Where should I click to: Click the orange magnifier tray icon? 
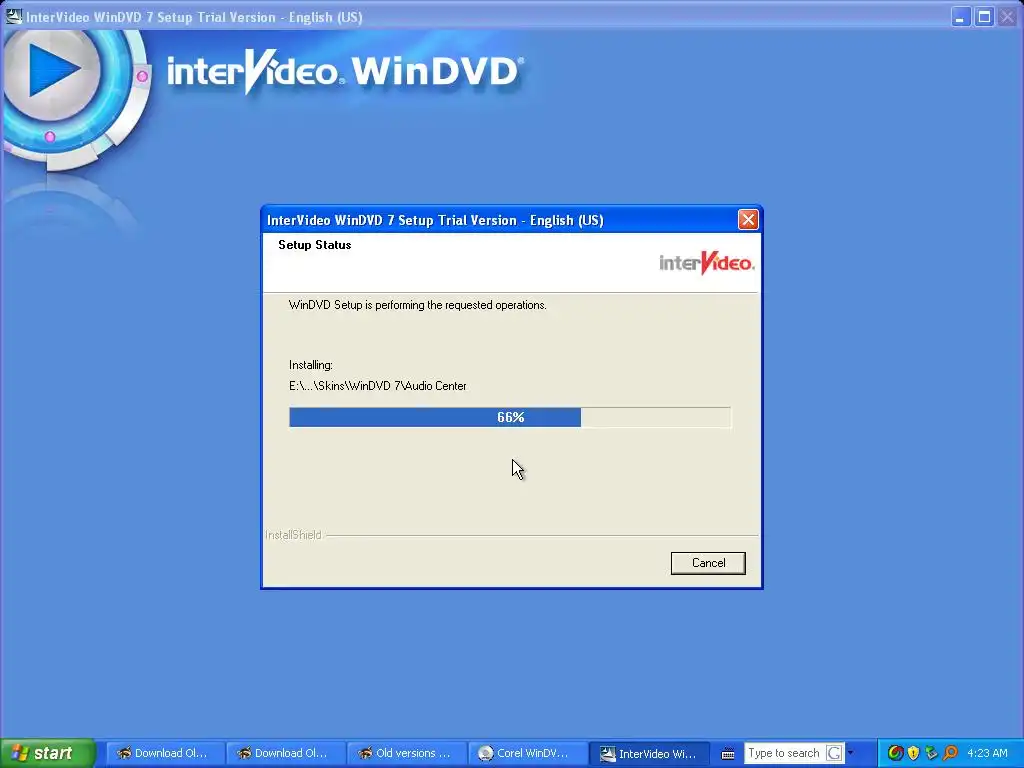[x=950, y=753]
